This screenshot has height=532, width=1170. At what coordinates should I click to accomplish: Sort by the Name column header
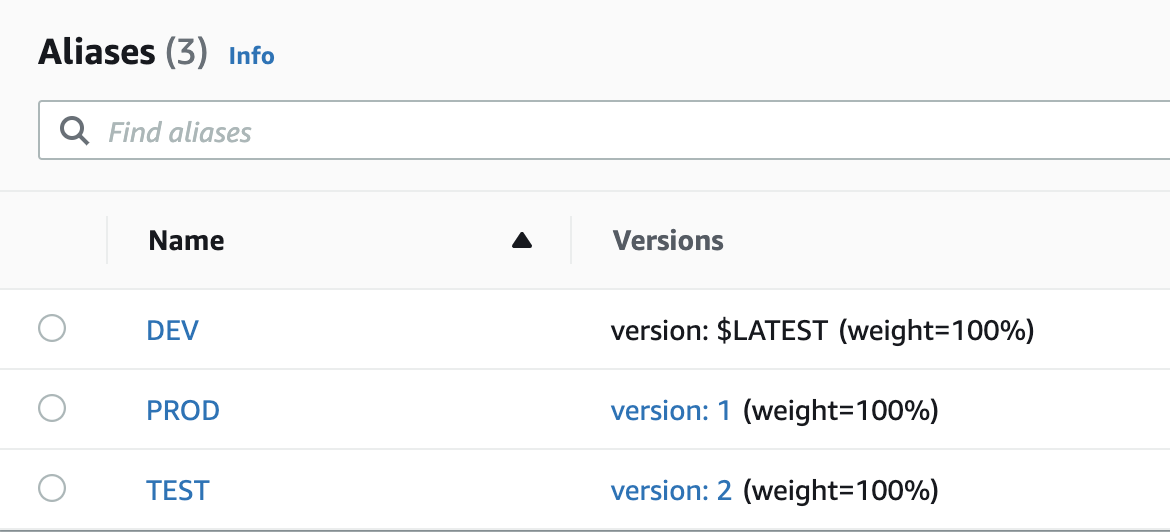coord(186,240)
